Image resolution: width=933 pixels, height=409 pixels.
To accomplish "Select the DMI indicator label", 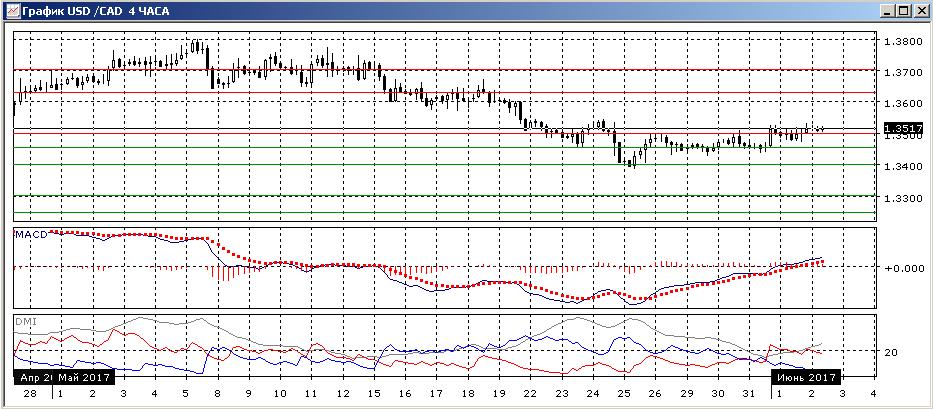I will [x=23, y=321].
